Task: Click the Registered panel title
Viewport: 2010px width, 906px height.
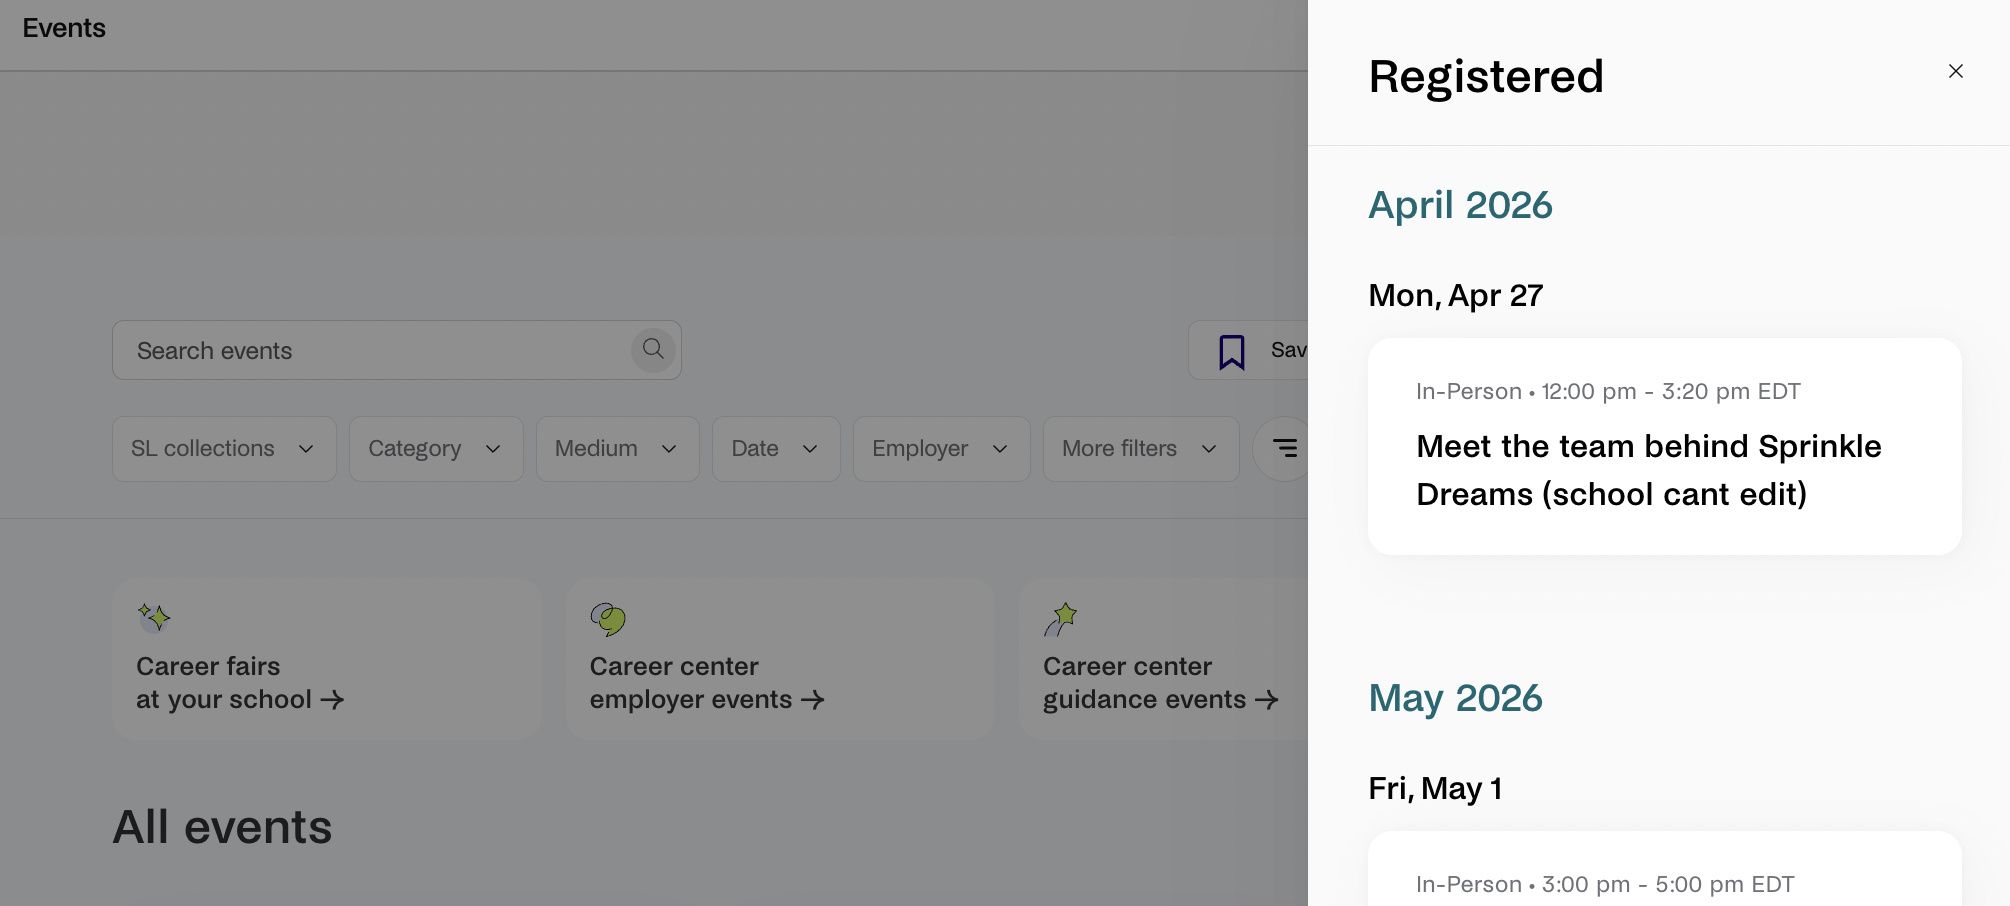Action: coord(1486,76)
